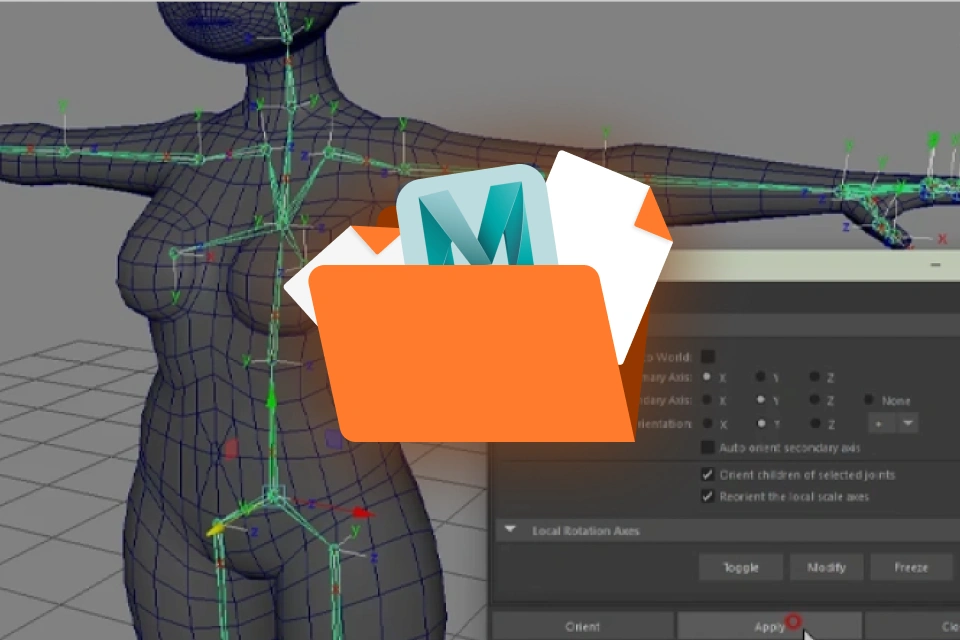The width and height of the screenshot is (960, 640).
Task: Grab the red X-axis manipulator arrow at hips
Action: (x=363, y=513)
